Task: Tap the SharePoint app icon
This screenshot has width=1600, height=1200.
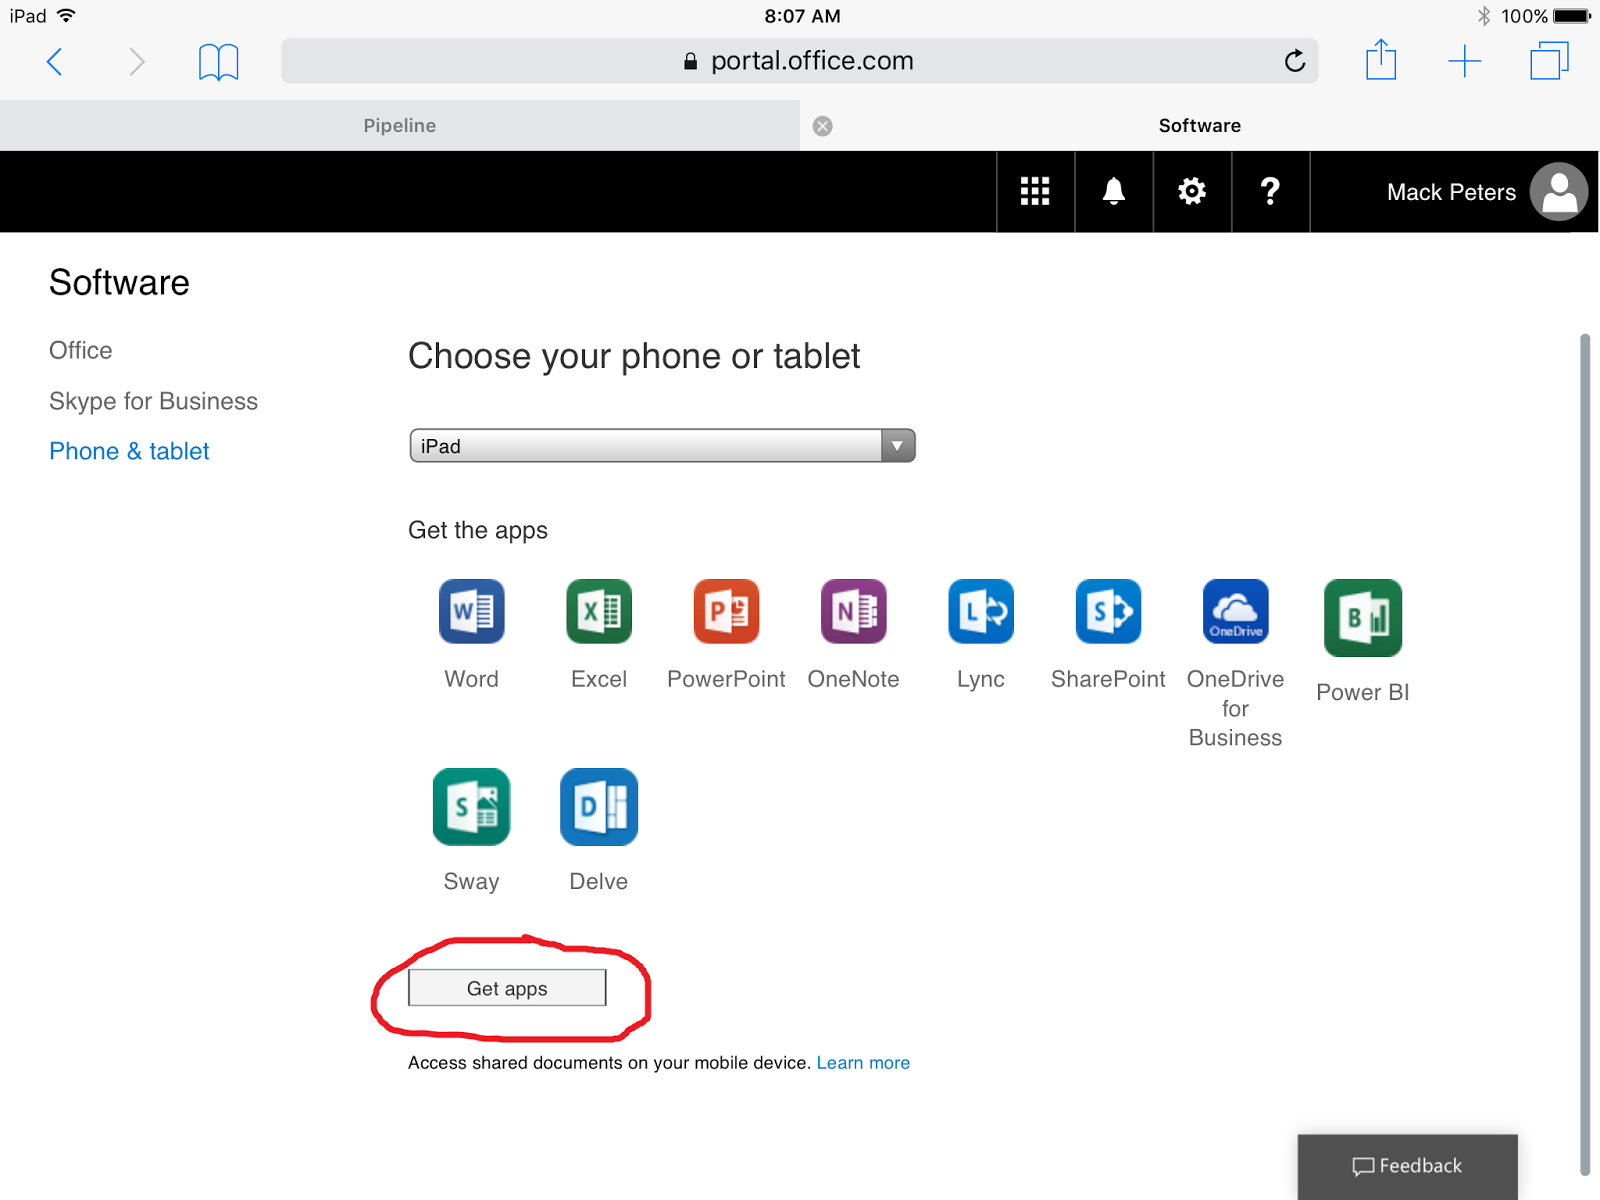Action: tap(1108, 611)
